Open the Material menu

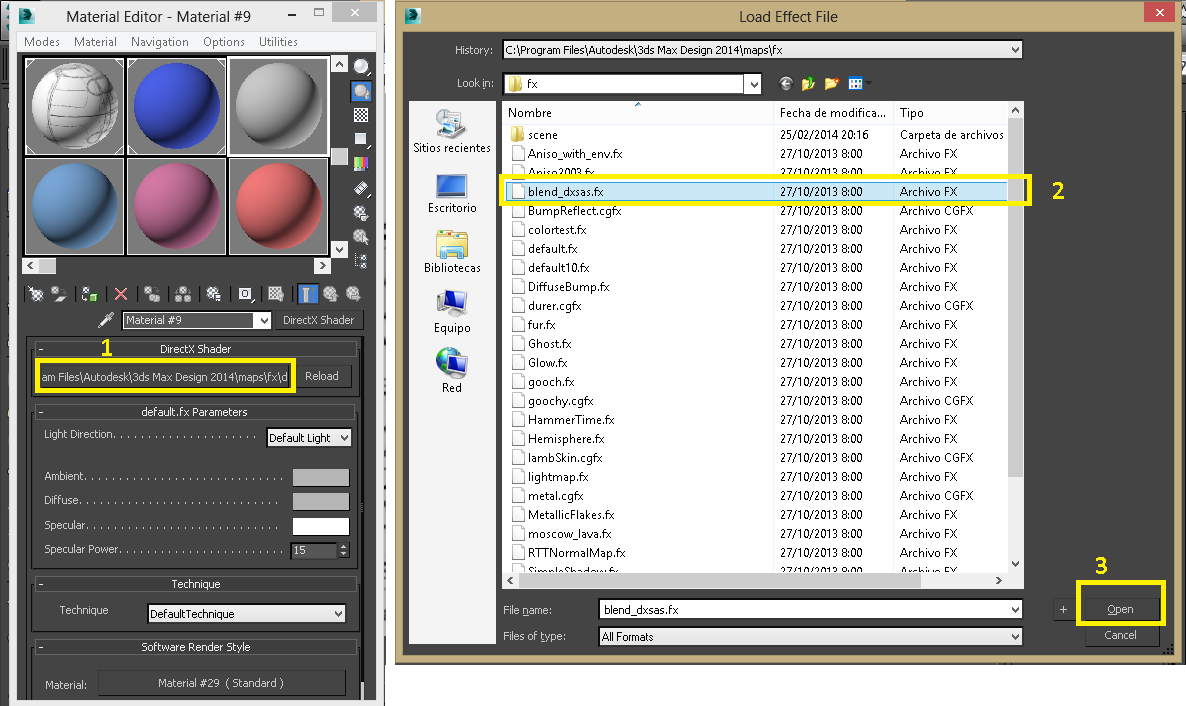[x=95, y=42]
